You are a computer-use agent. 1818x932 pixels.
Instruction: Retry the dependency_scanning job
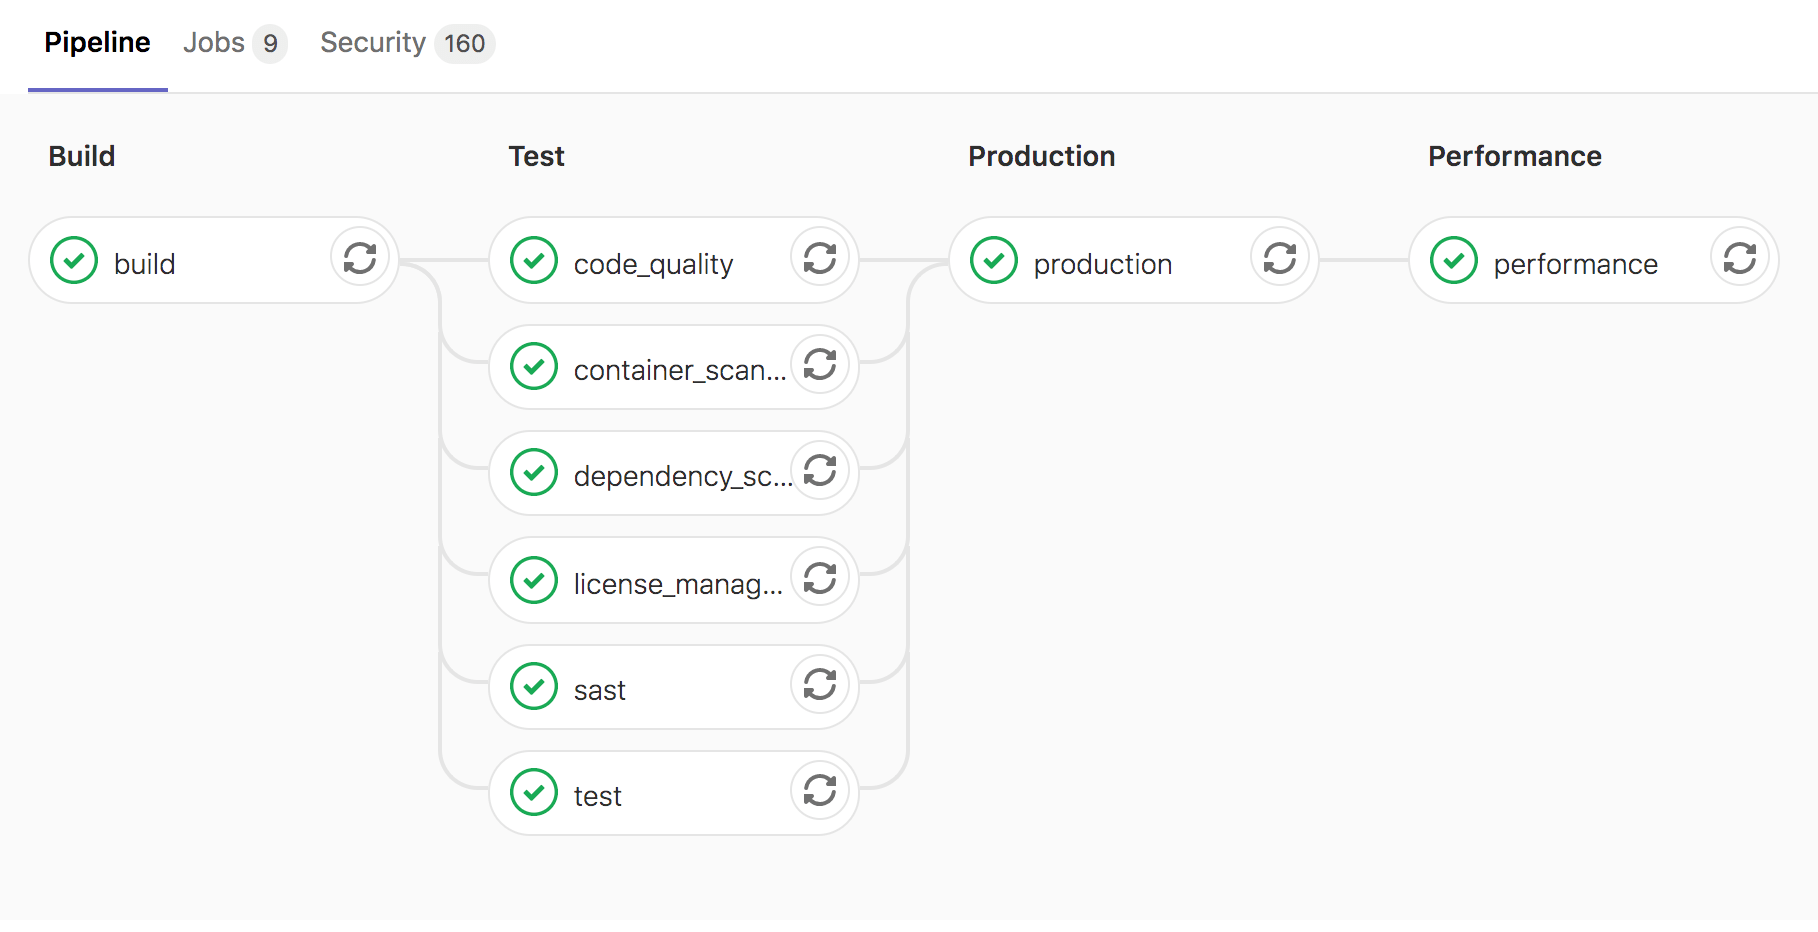(x=819, y=471)
